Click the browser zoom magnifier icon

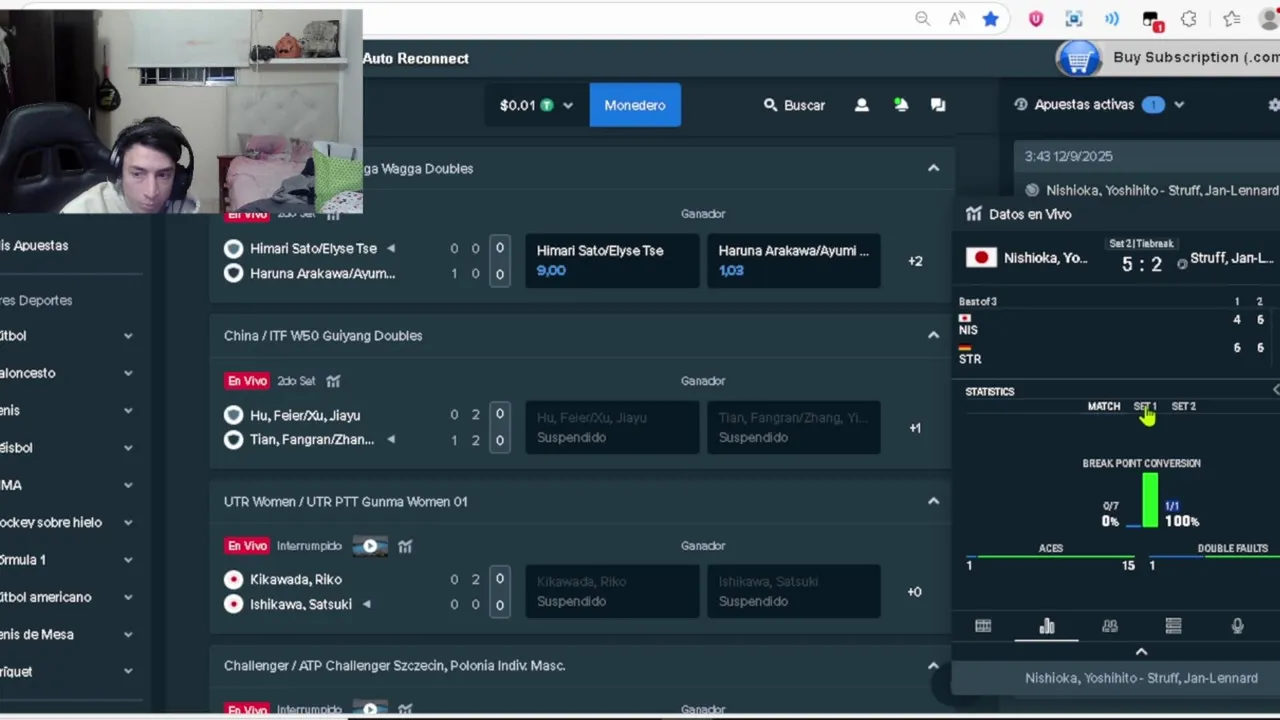[x=922, y=19]
